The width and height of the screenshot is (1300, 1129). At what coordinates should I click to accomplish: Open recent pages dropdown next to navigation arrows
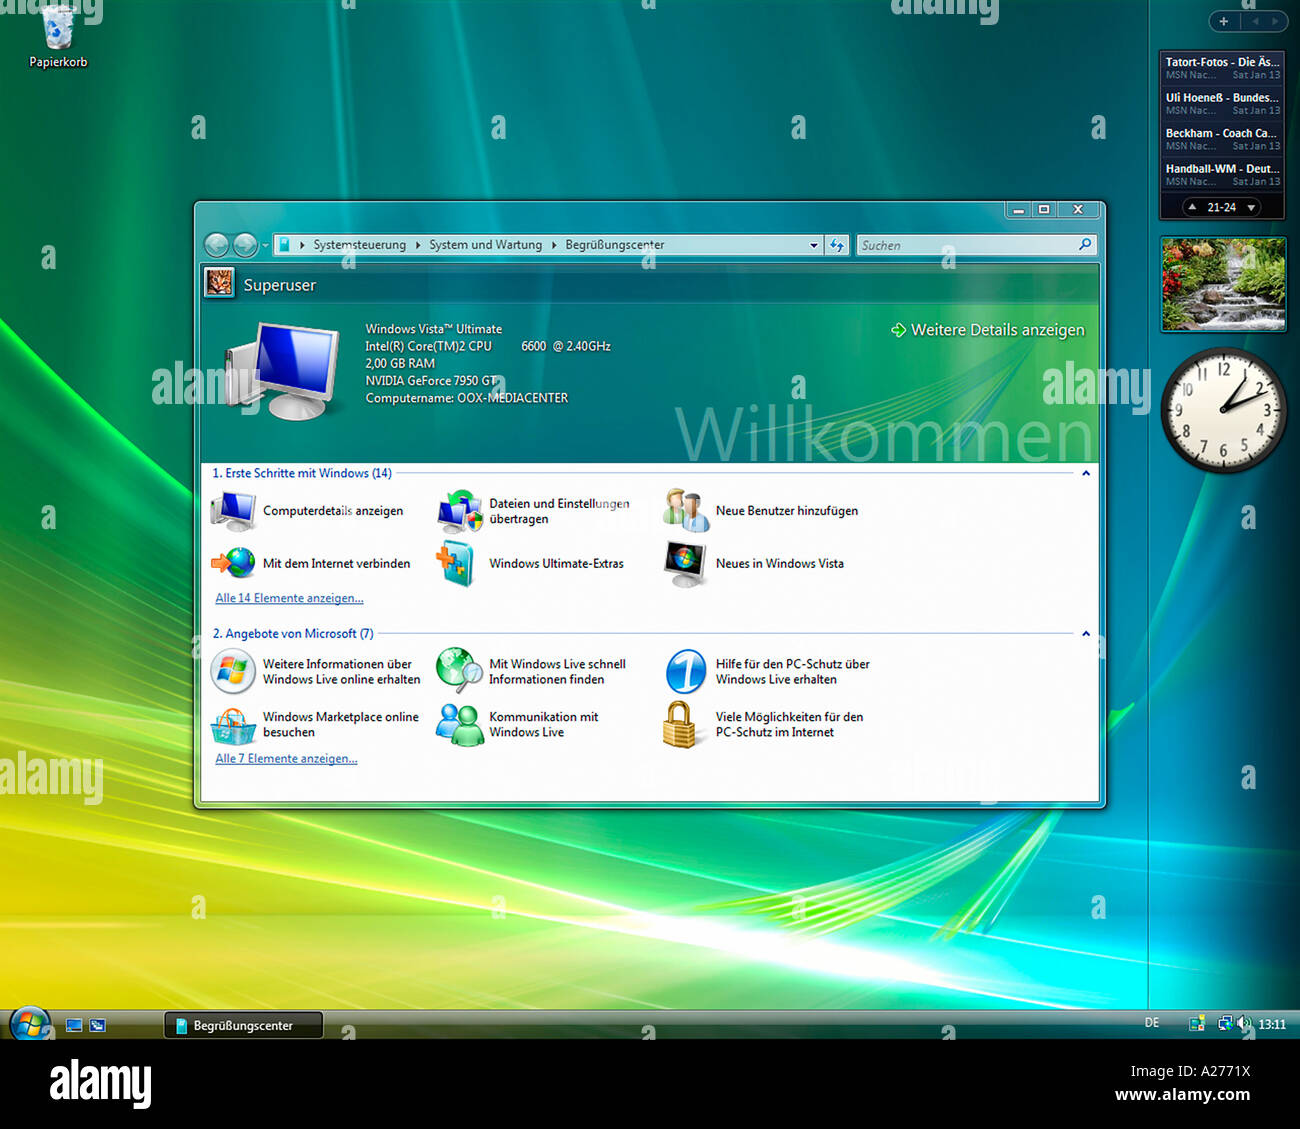click(x=265, y=245)
